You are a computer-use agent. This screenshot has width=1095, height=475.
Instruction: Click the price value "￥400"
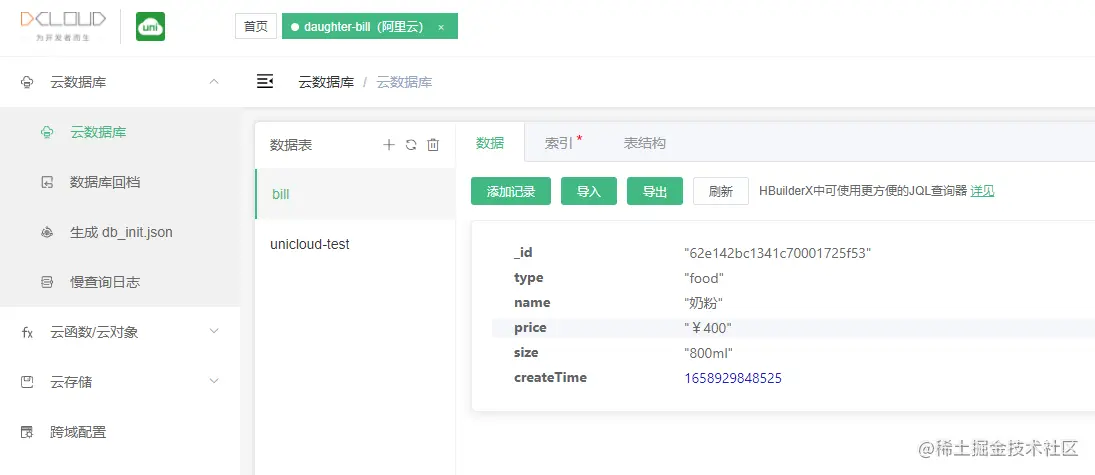[708, 328]
